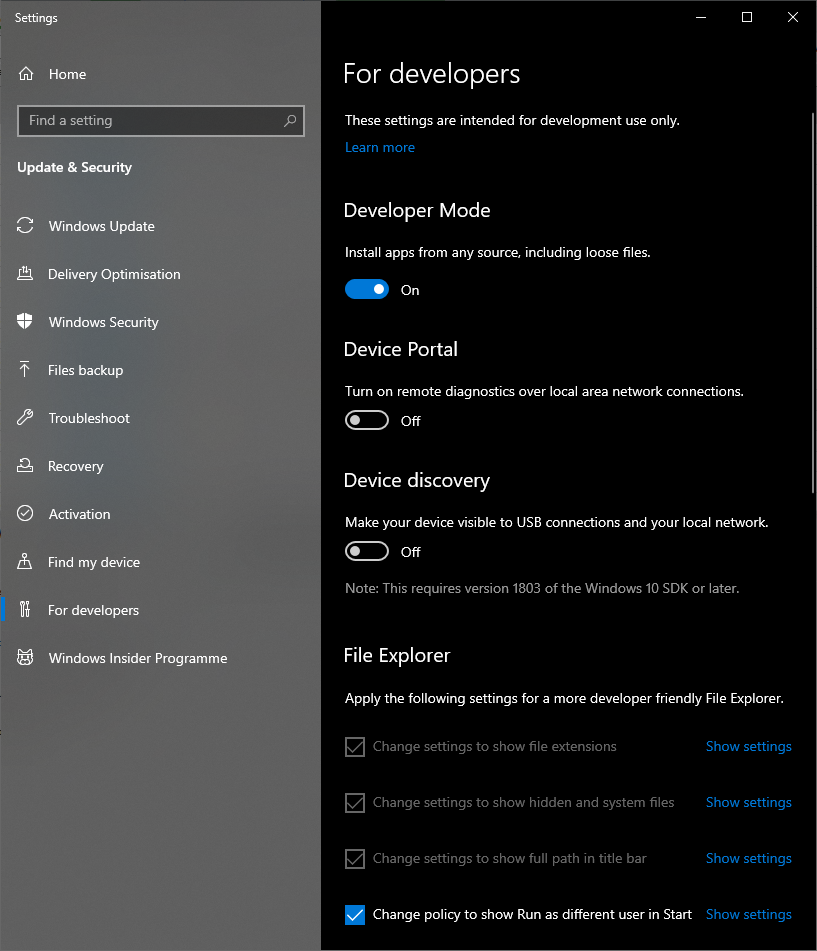The height and width of the screenshot is (951, 817).
Task: Click 'Install apps from any source' description
Action: (497, 252)
